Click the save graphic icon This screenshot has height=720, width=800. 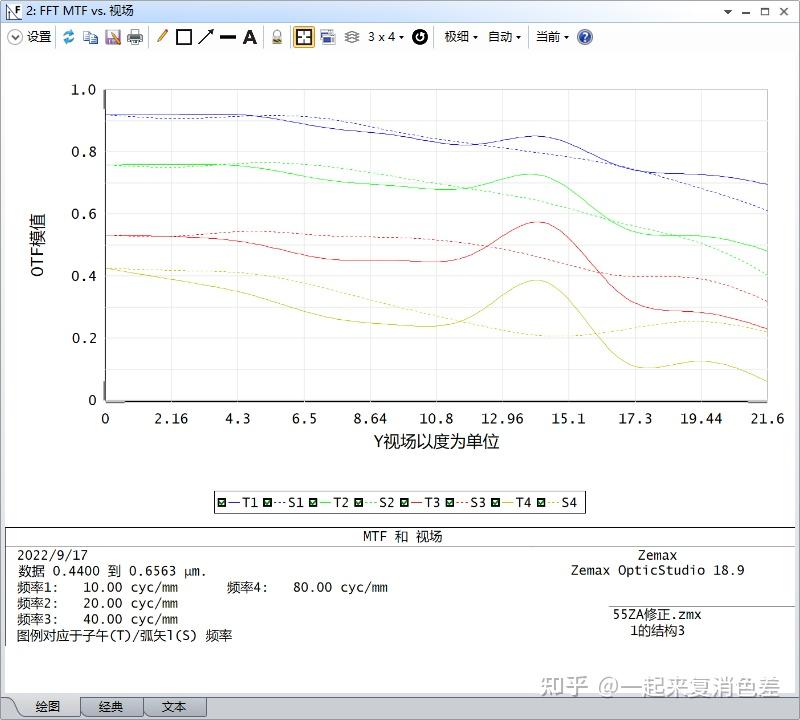(113, 37)
